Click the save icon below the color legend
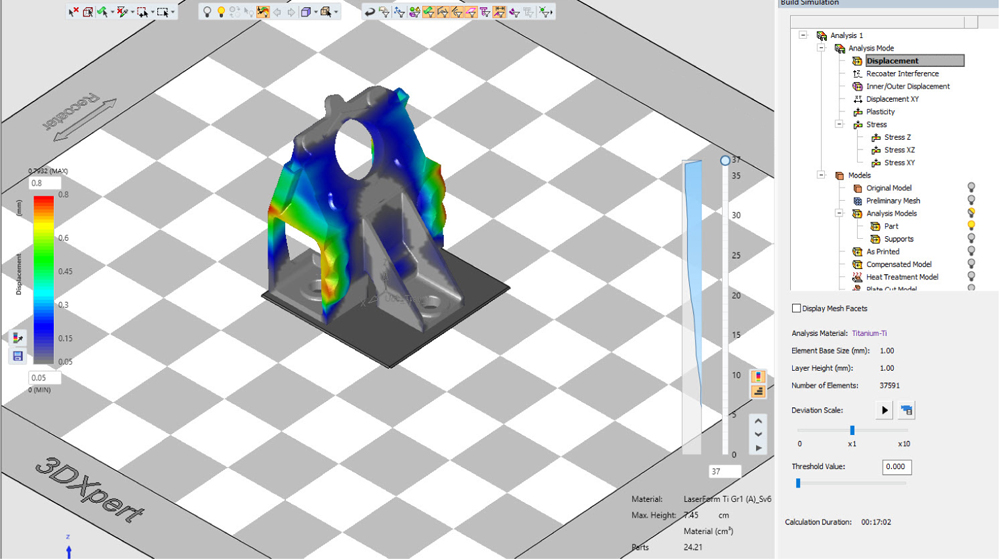 coord(18,356)
